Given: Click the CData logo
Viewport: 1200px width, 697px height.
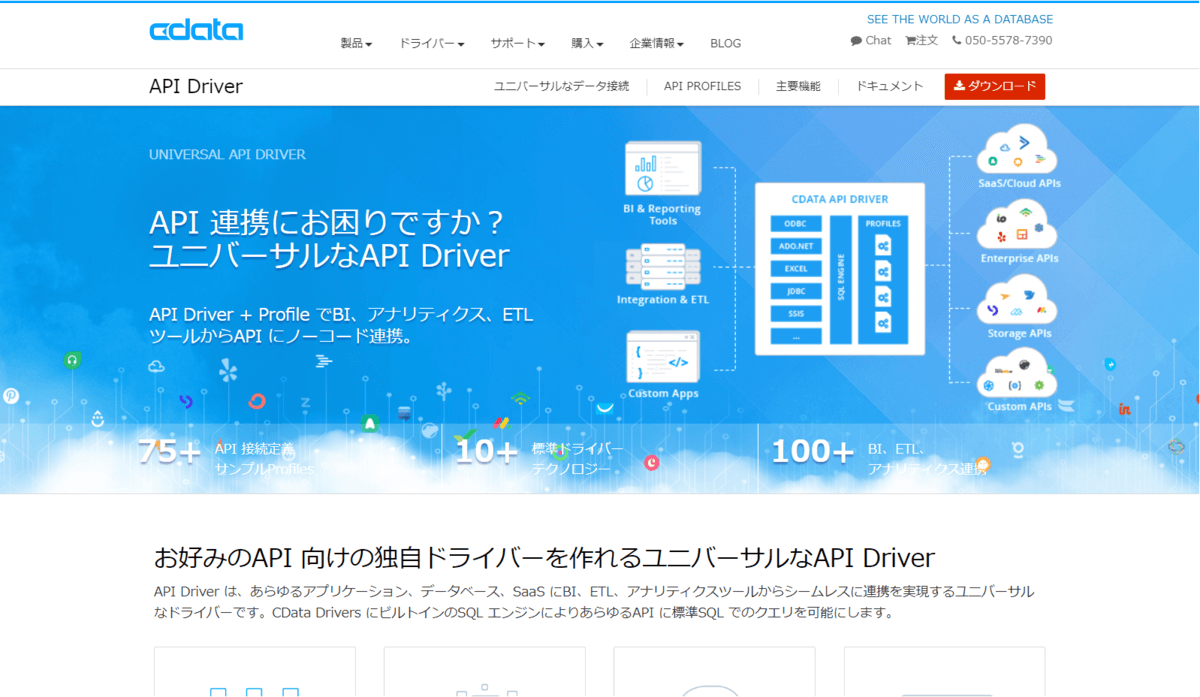Looking at the screenshot, I should point(196,29).
